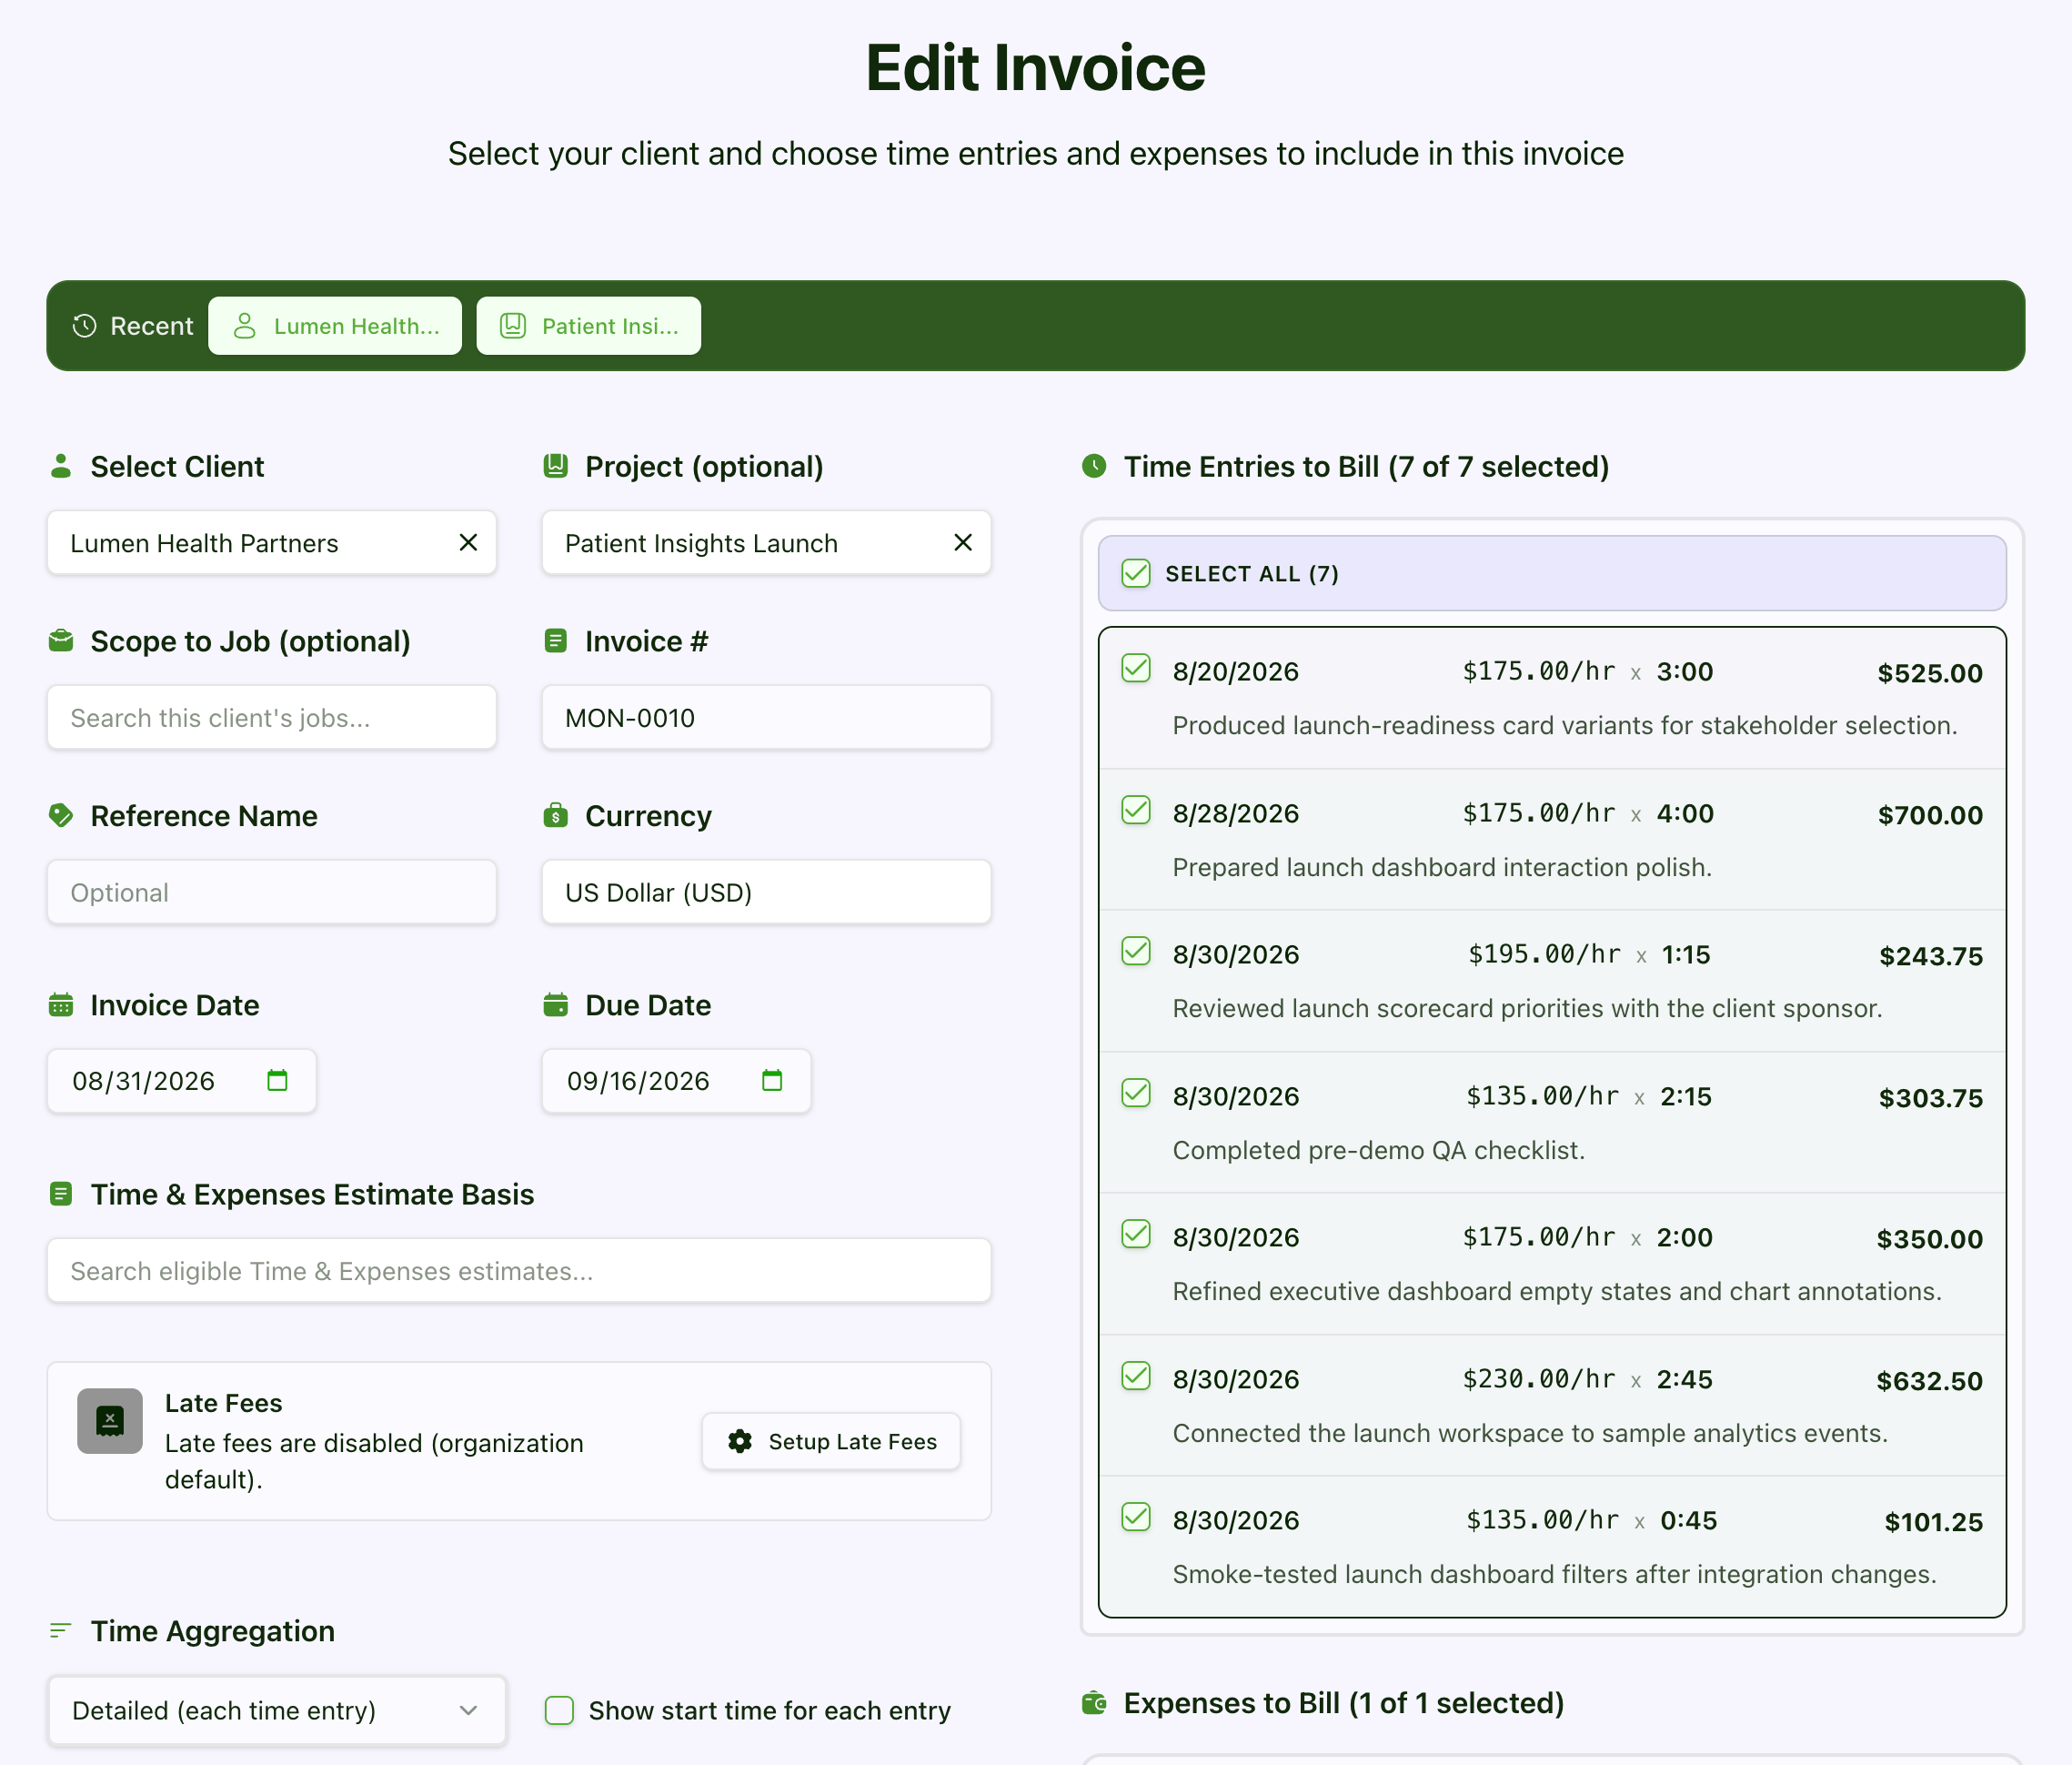This screenshot has height=1765, width=2072.
Task: Click the Late Fees disabled icon
Action: pyautogui.click(x=110, y=1421)
